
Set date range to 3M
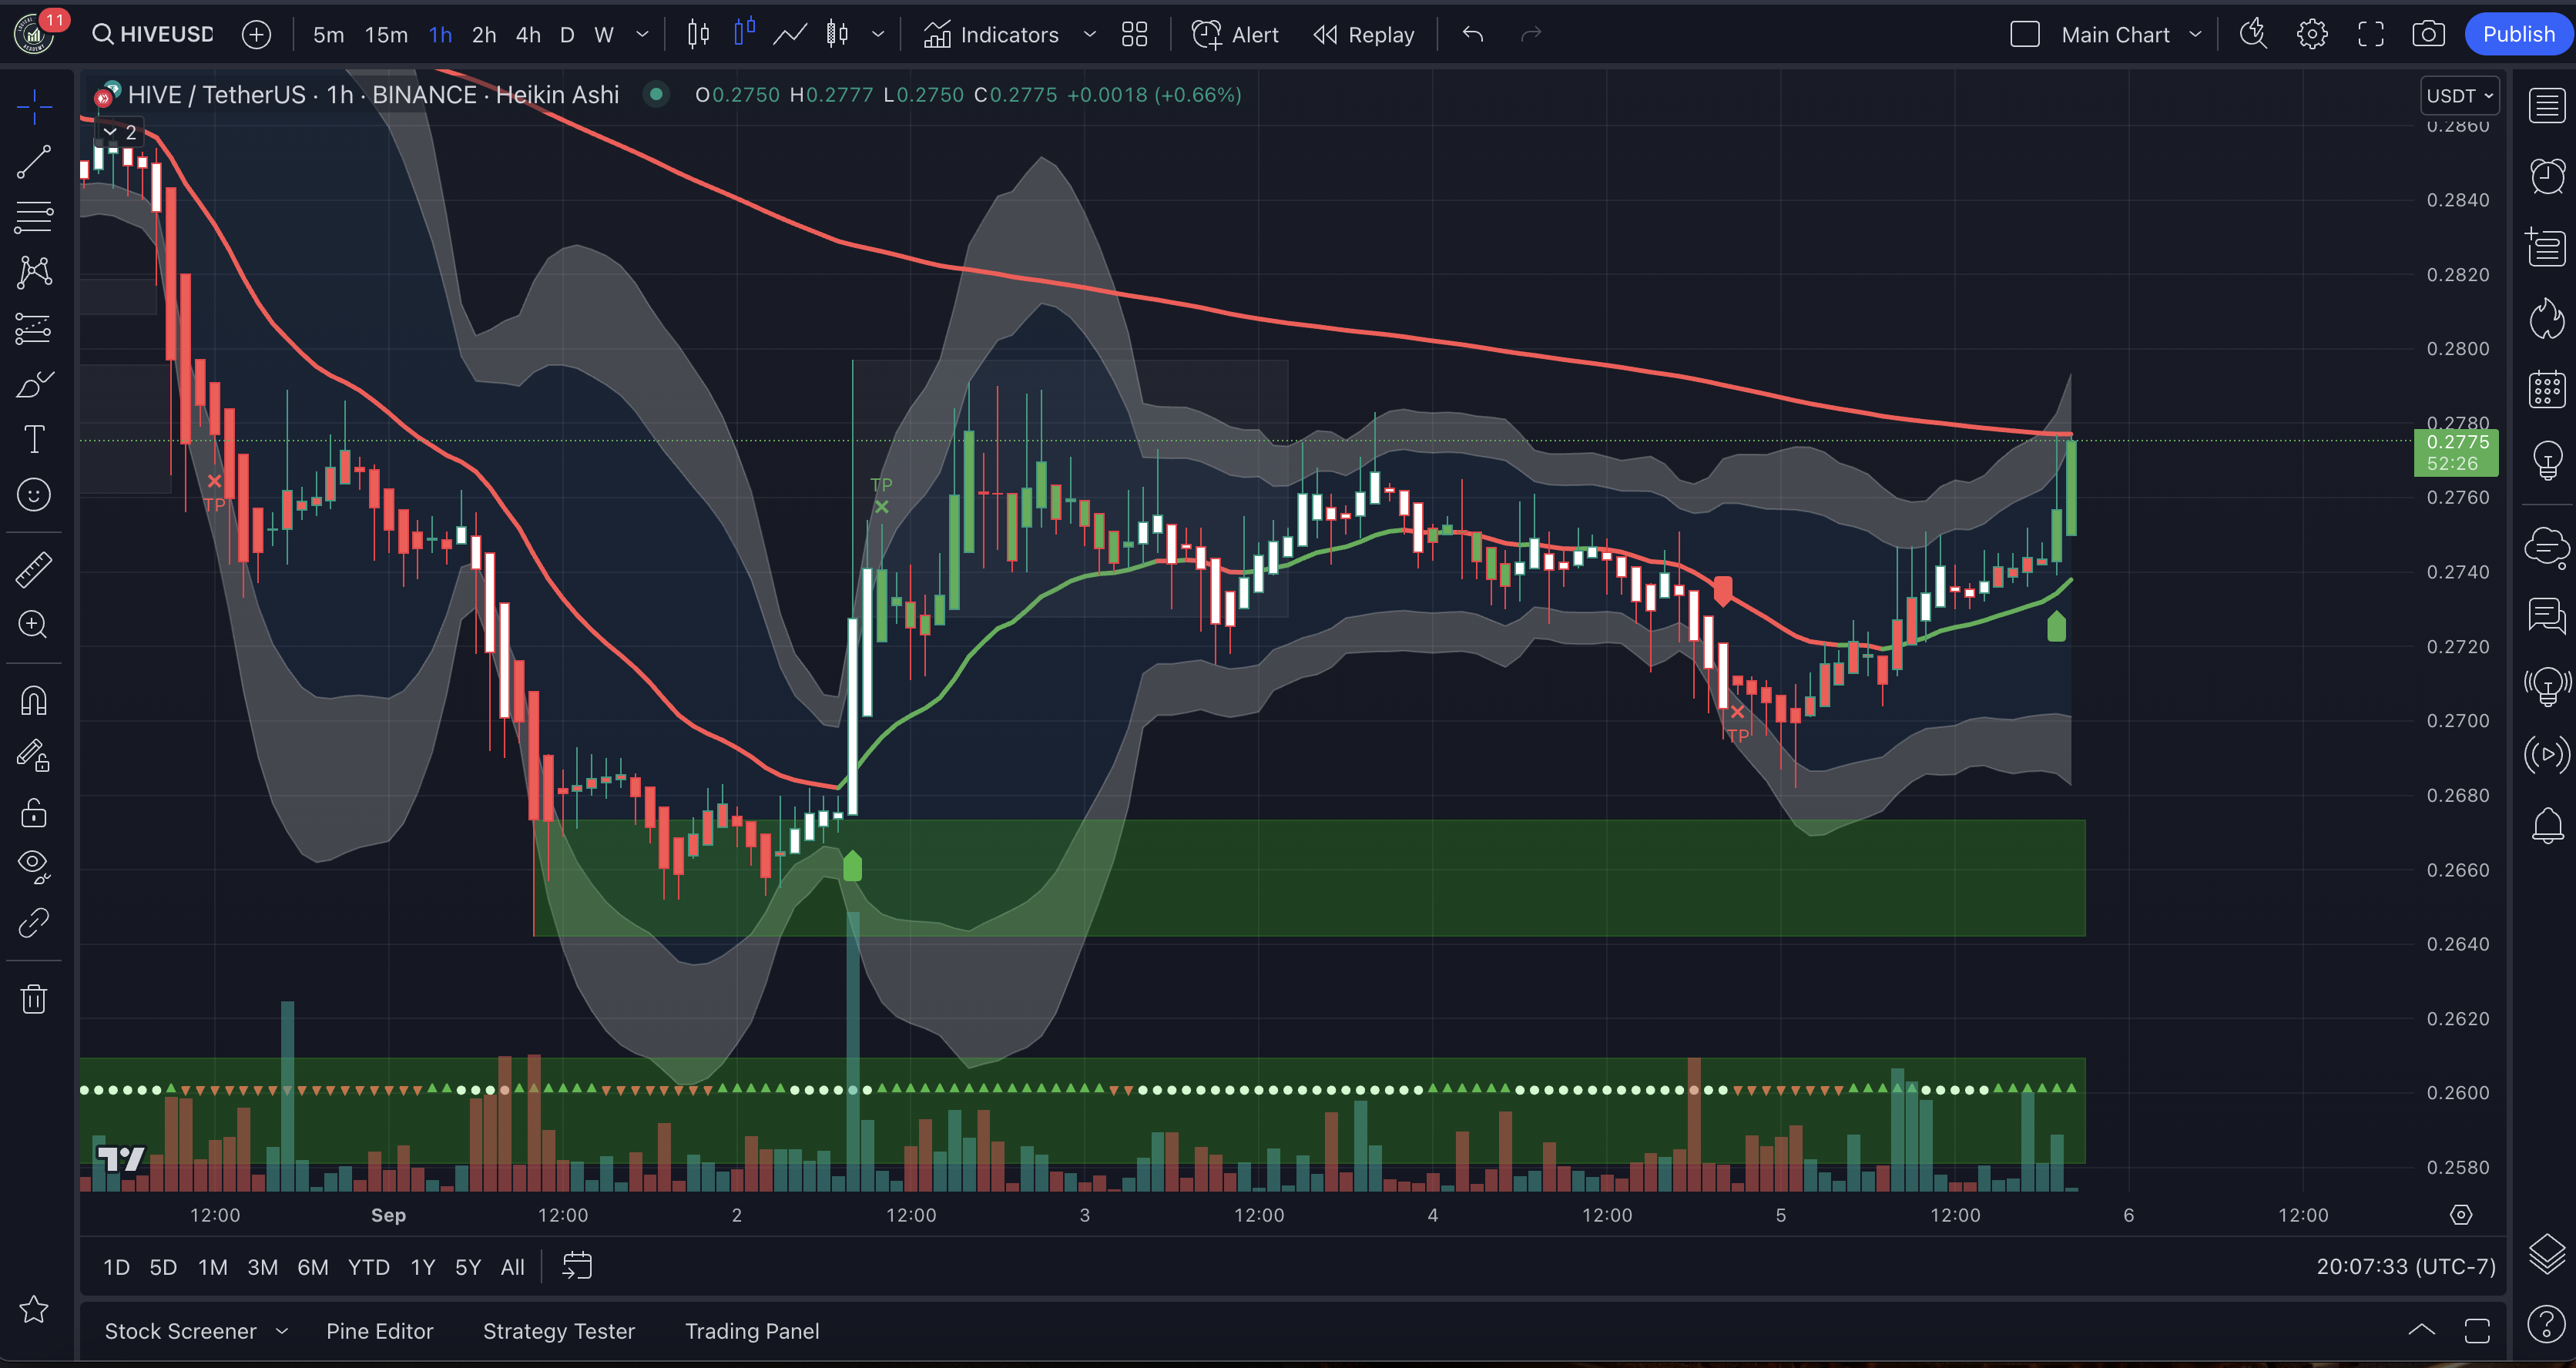coord(262,1267)
